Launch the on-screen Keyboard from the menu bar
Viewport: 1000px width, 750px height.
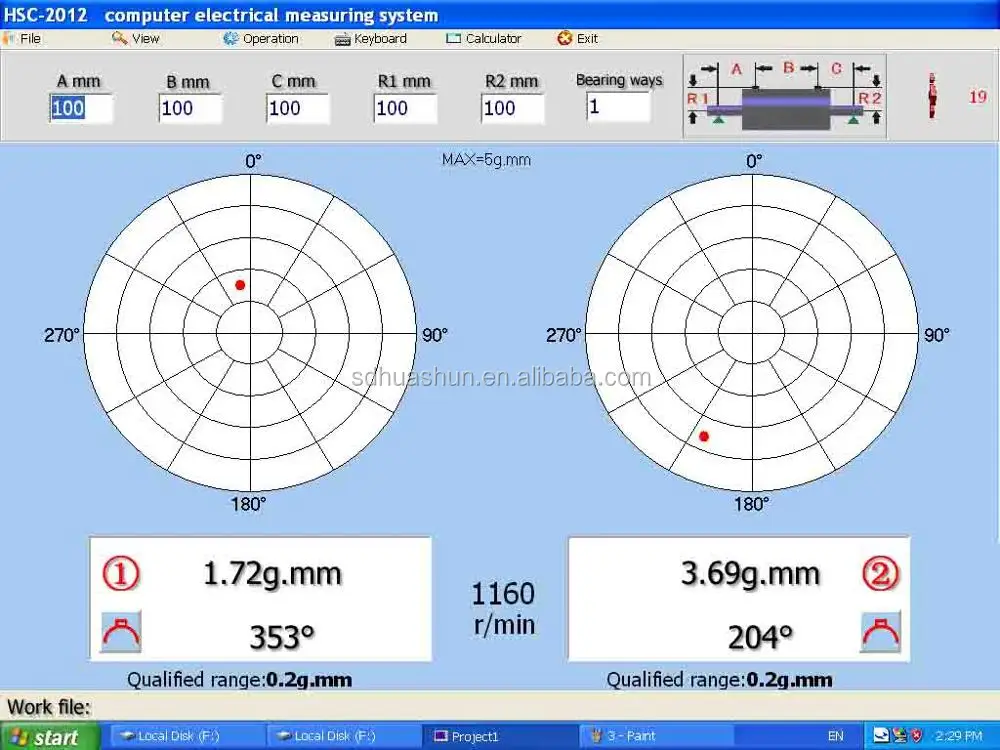pos(371,38)
